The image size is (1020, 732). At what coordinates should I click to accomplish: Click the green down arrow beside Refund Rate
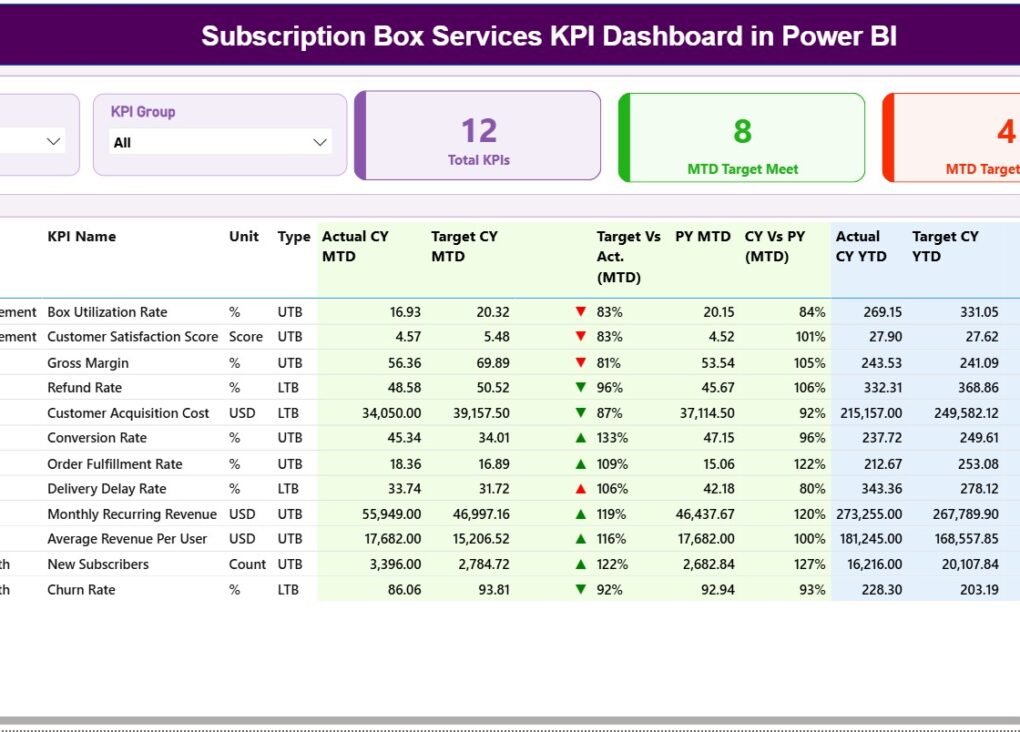click(582, 387)
